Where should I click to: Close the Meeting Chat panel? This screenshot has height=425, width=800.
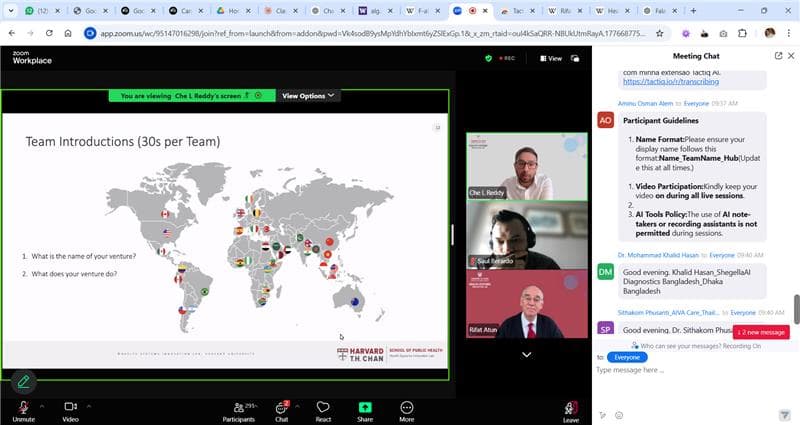tap(791, 56)
